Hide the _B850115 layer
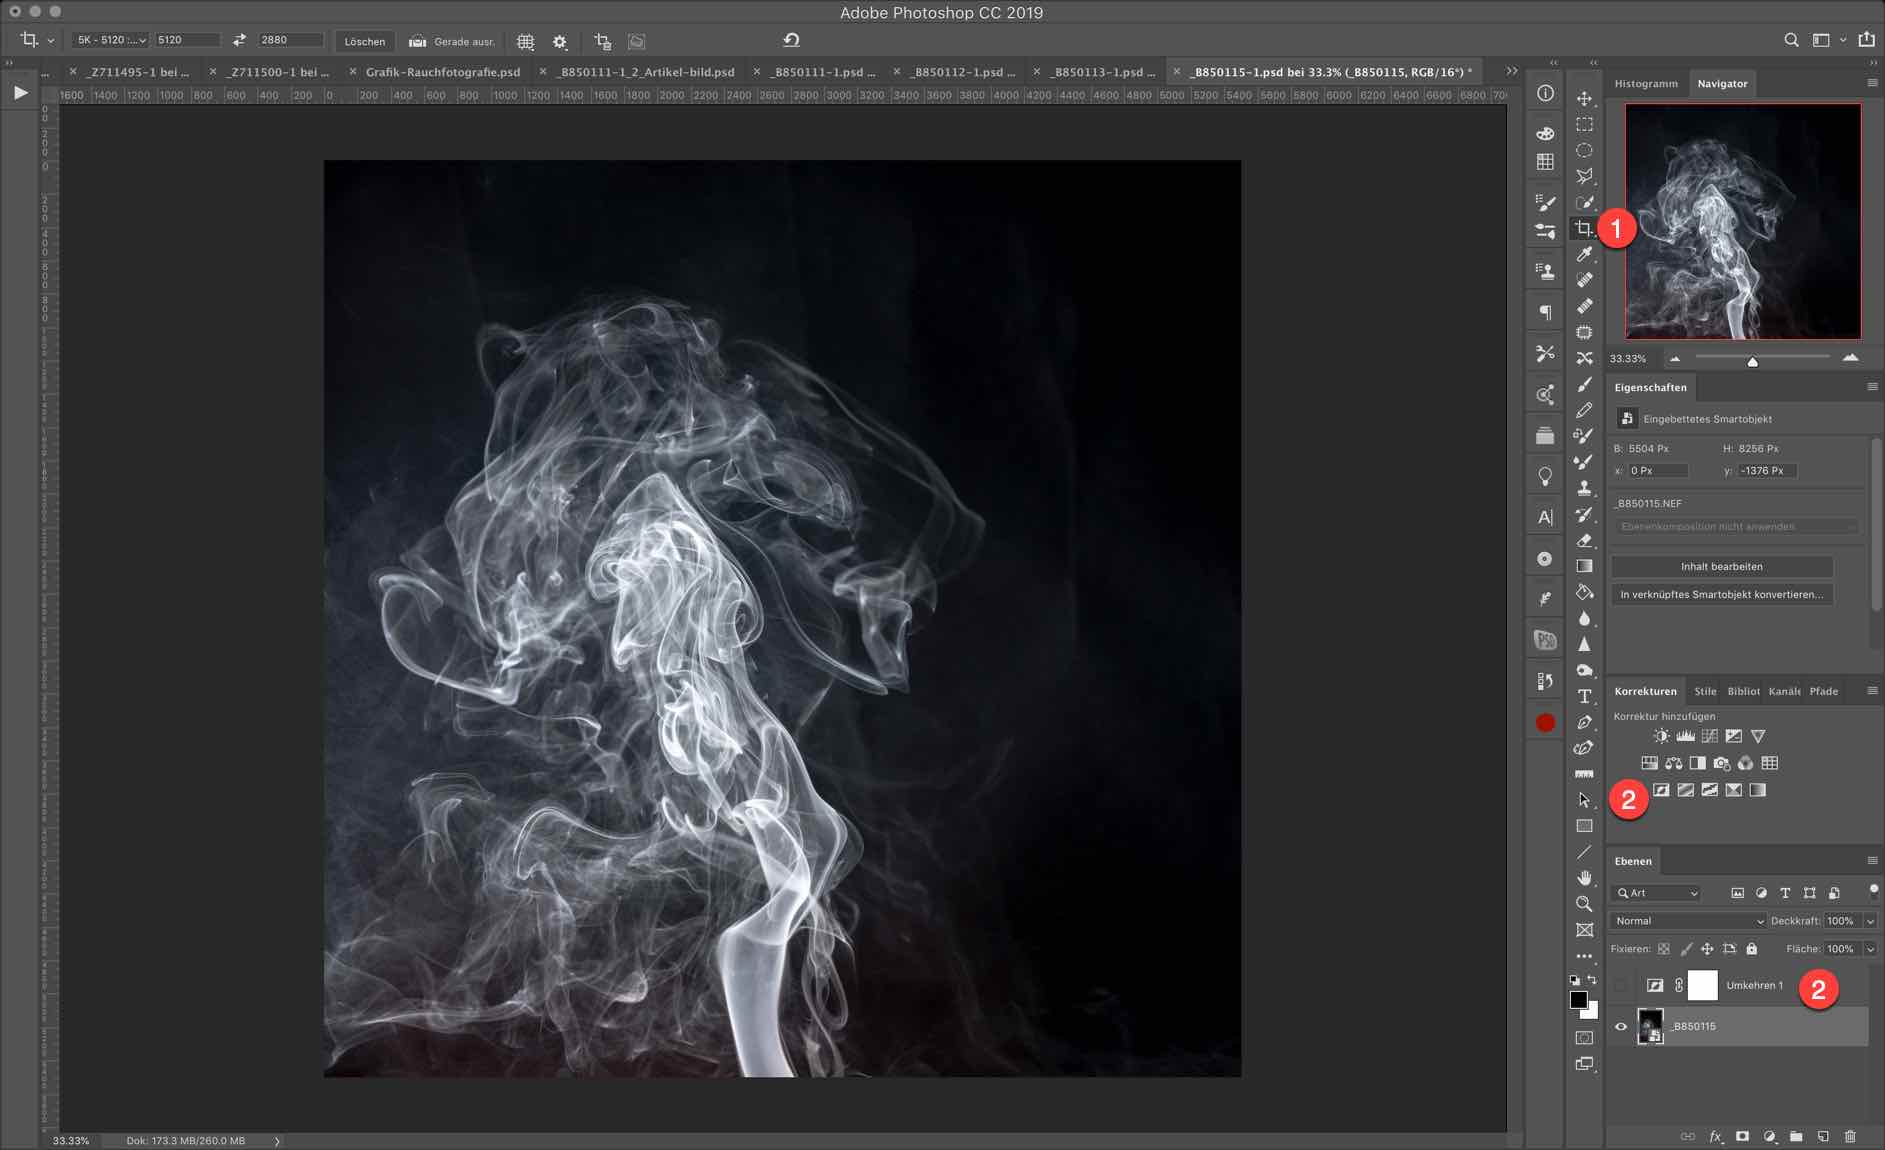Screen dimensions: 1885x1150 1621,1026
